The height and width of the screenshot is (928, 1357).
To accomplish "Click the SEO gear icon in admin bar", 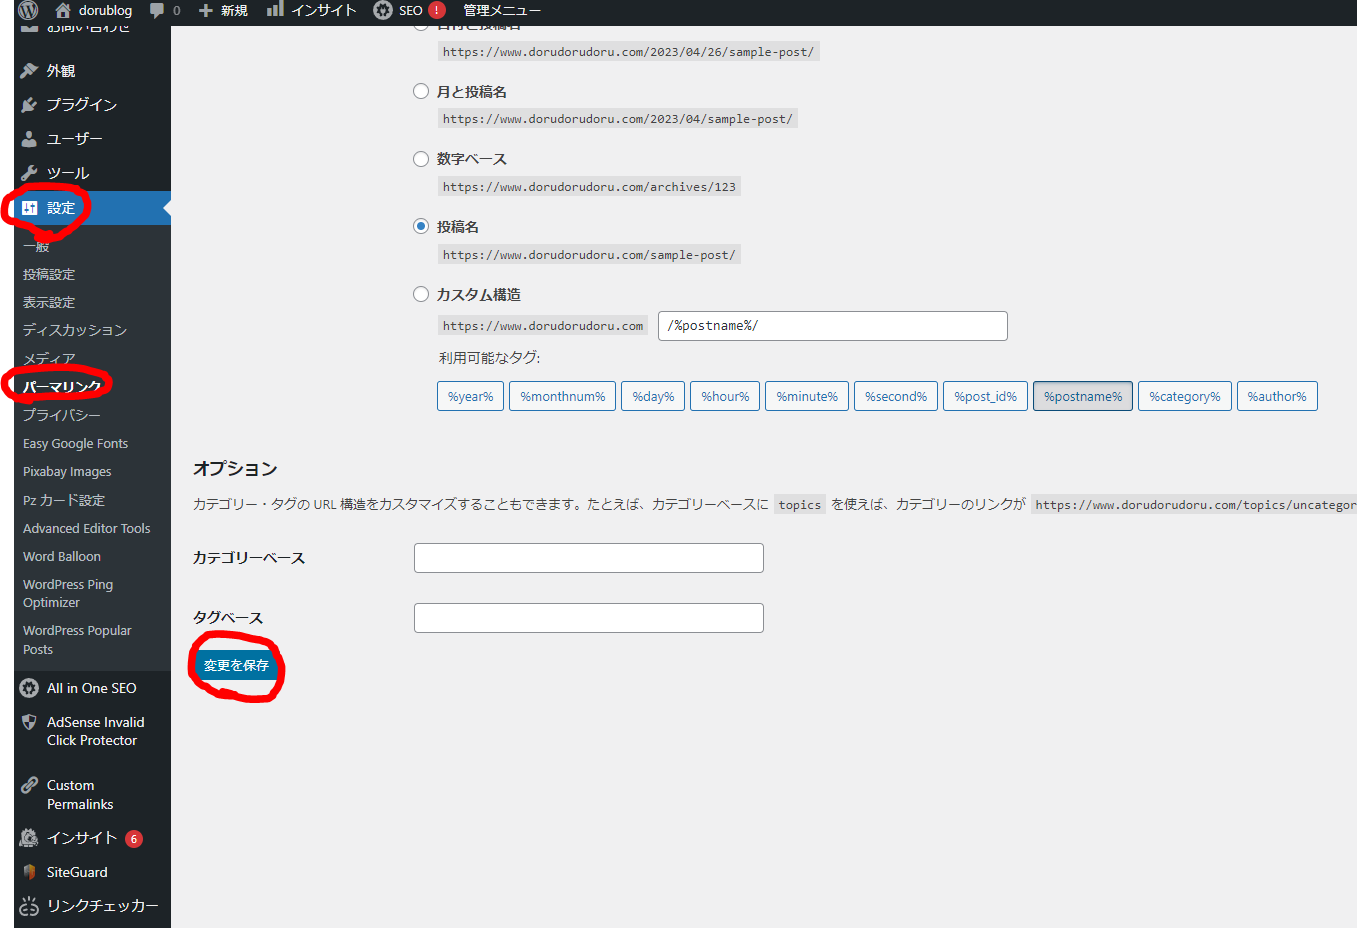I will point(383,10).
